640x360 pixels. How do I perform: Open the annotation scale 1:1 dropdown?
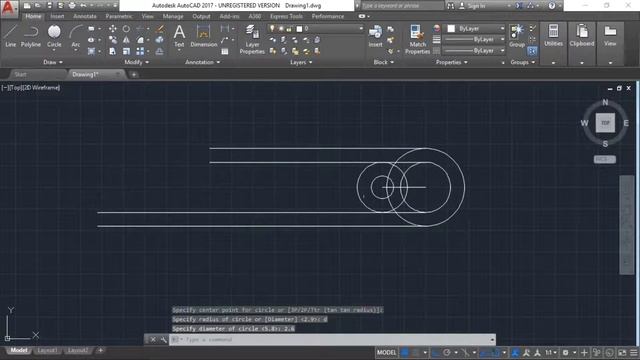coord(551,352)
